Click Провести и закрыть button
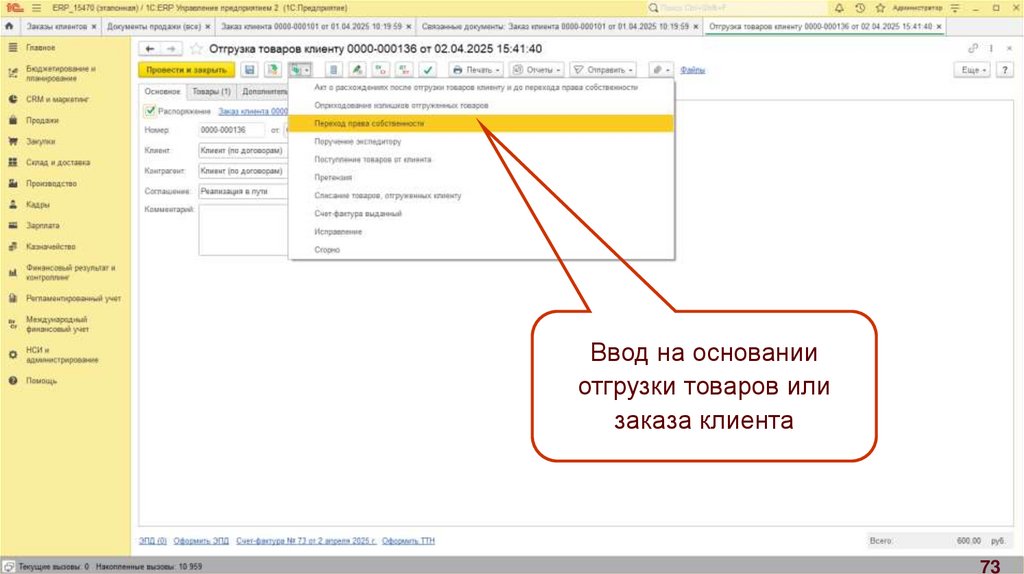This screenshot has width=1024, height=574. pyautogui.click(x=185, y=70)
